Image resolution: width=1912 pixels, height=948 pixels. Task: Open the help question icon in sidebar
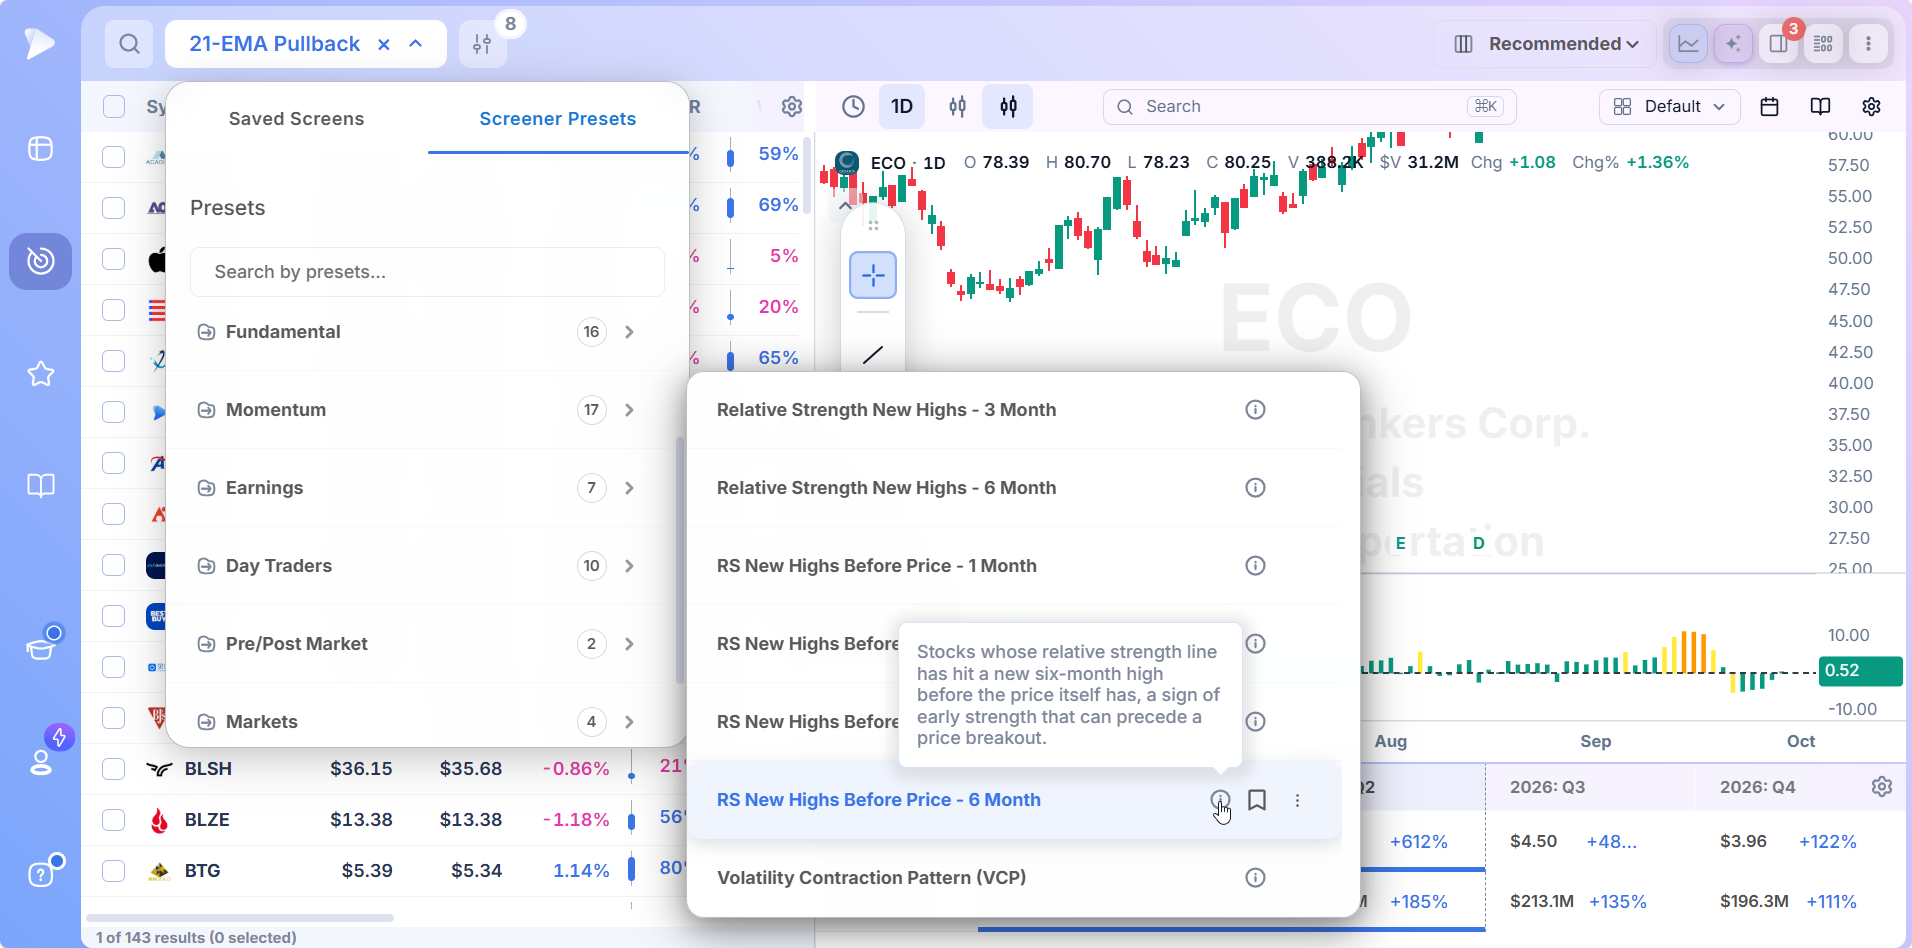[x=40, y=874]
